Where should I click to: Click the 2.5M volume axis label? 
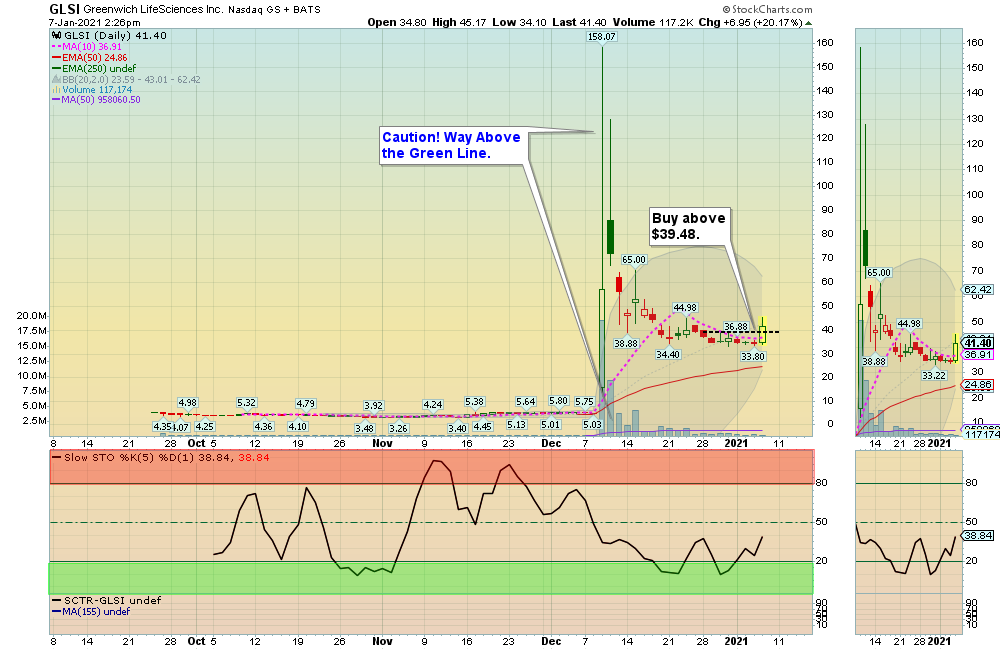point(34,421)
